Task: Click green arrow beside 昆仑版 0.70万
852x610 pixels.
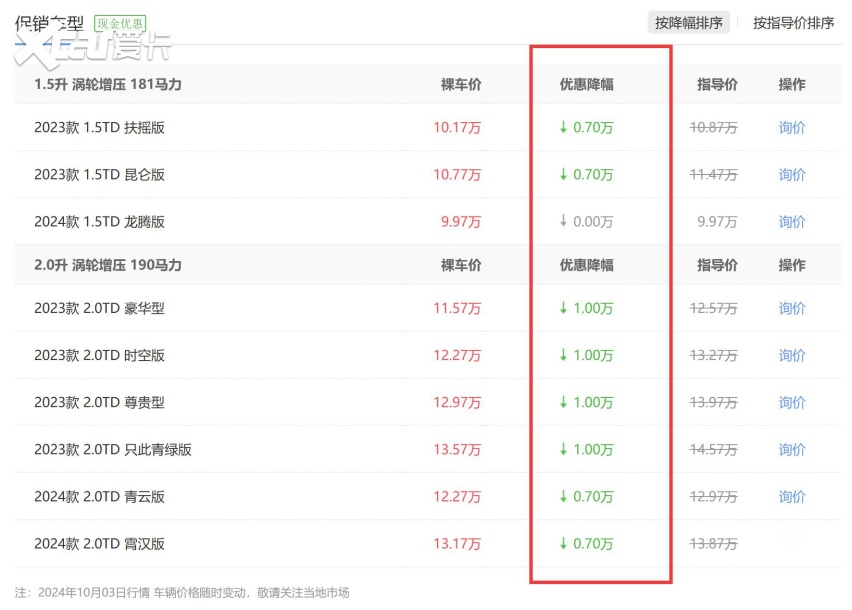Action: point(563,174)
